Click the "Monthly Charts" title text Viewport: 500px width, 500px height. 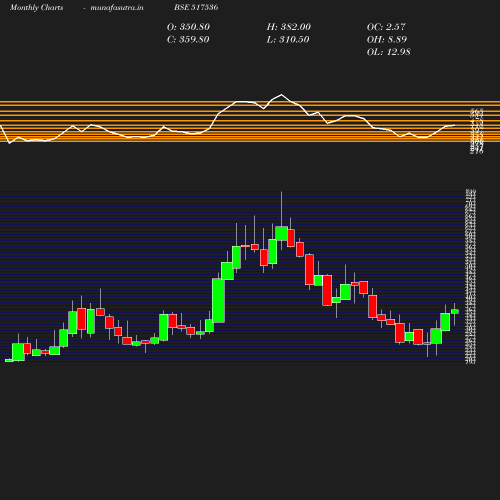pyautogui.click(x=36, y=7)
